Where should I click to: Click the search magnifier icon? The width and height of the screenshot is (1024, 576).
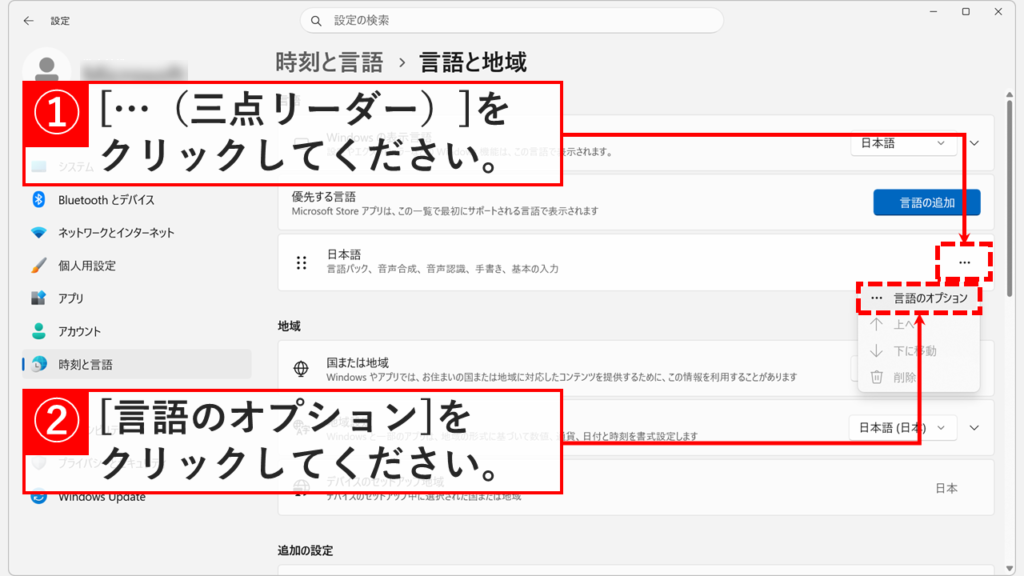click(x=316, y=21)
